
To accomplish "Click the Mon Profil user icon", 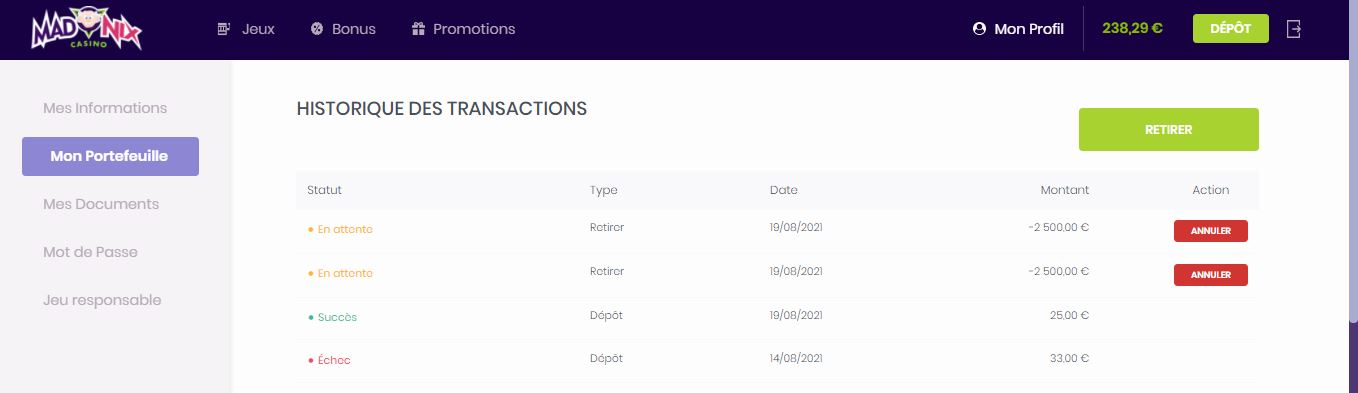I will (x=979, y=29).
